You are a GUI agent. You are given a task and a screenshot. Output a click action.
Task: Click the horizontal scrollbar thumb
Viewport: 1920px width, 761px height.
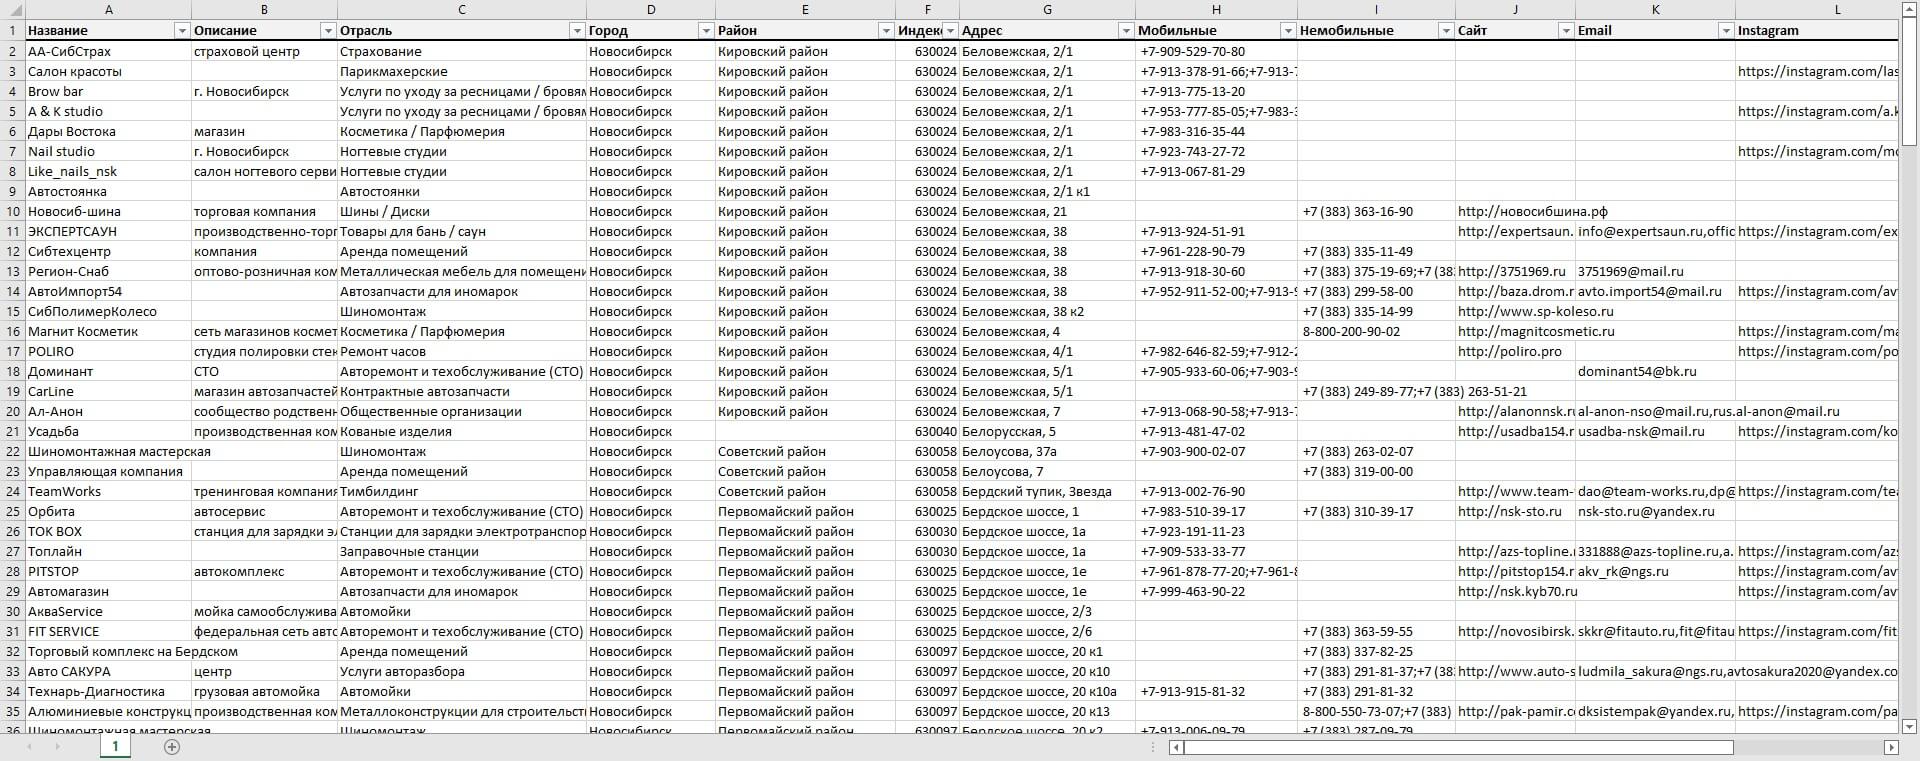(1458, 747)
